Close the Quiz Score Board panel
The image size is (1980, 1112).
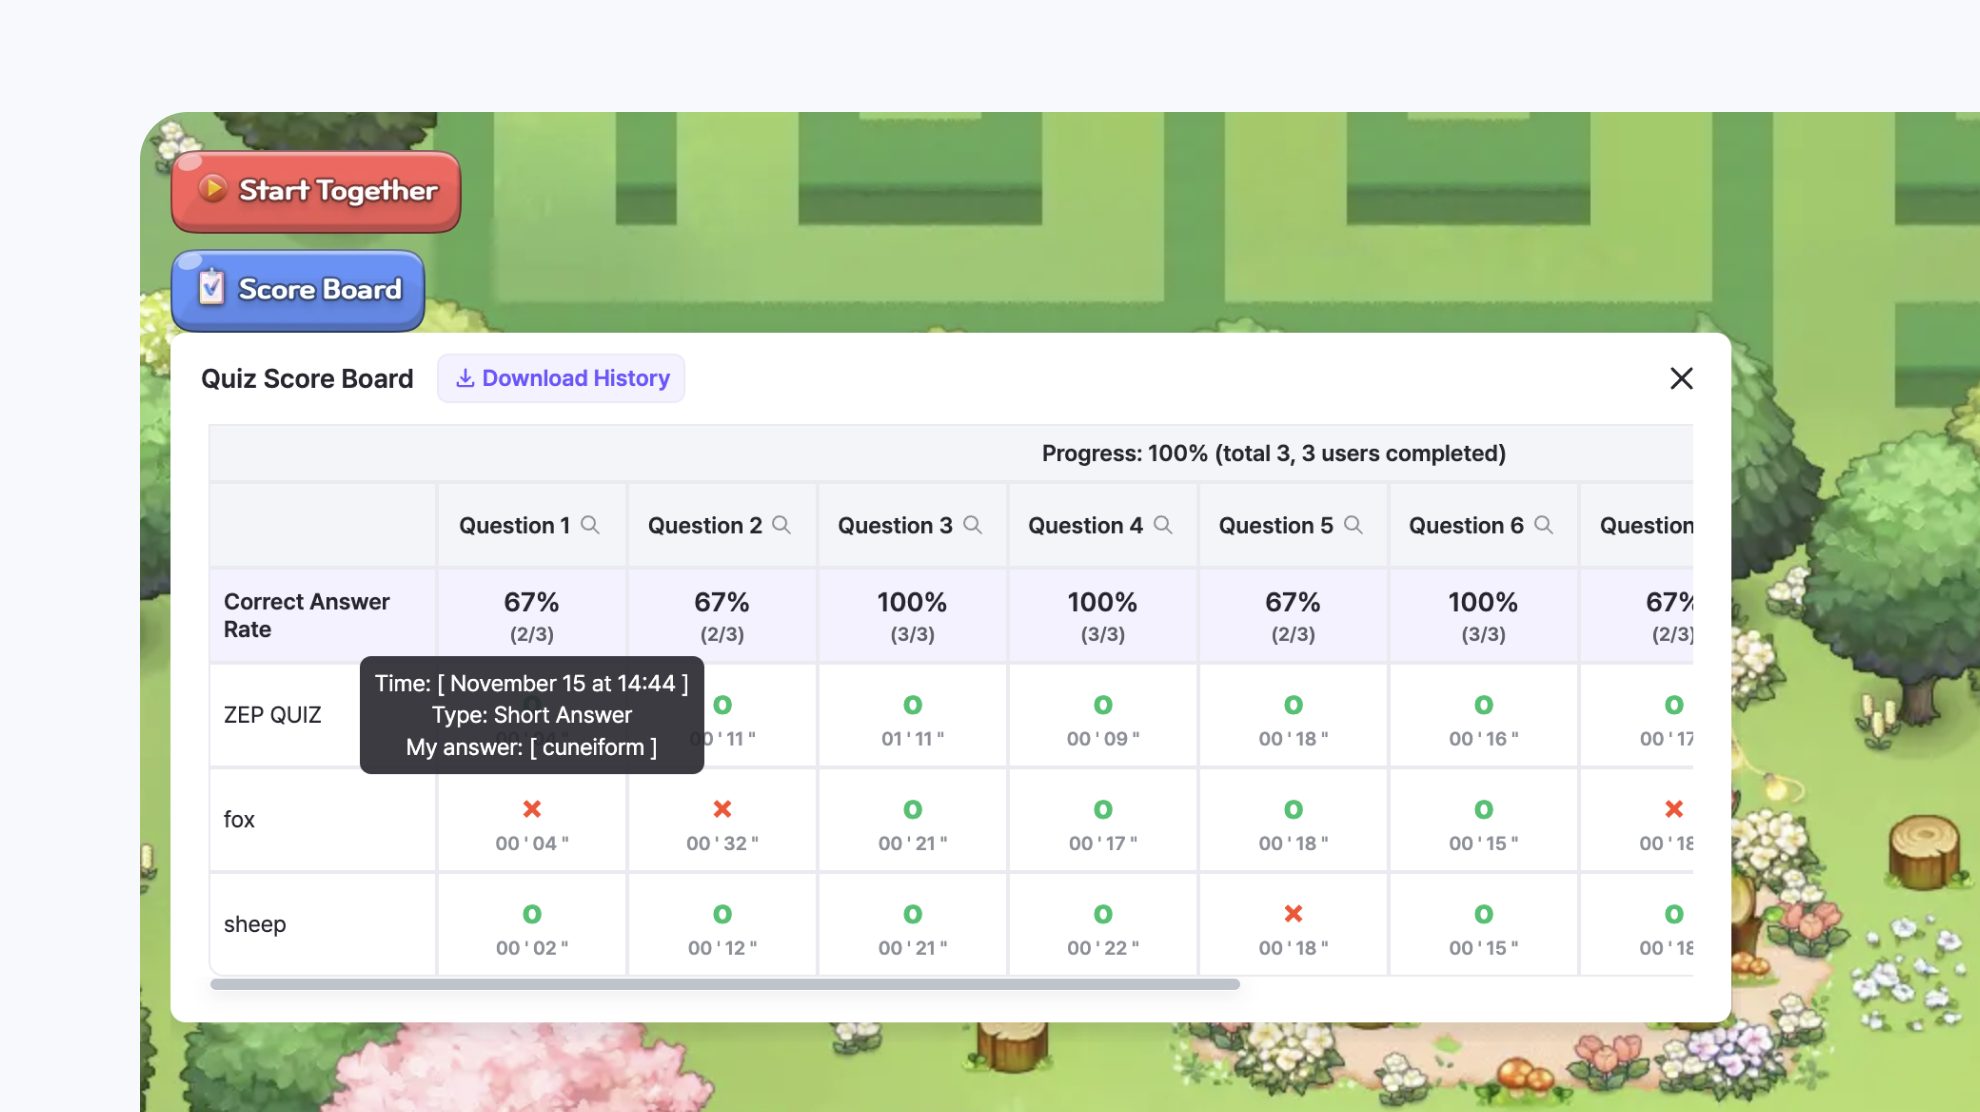point(1681,378)
